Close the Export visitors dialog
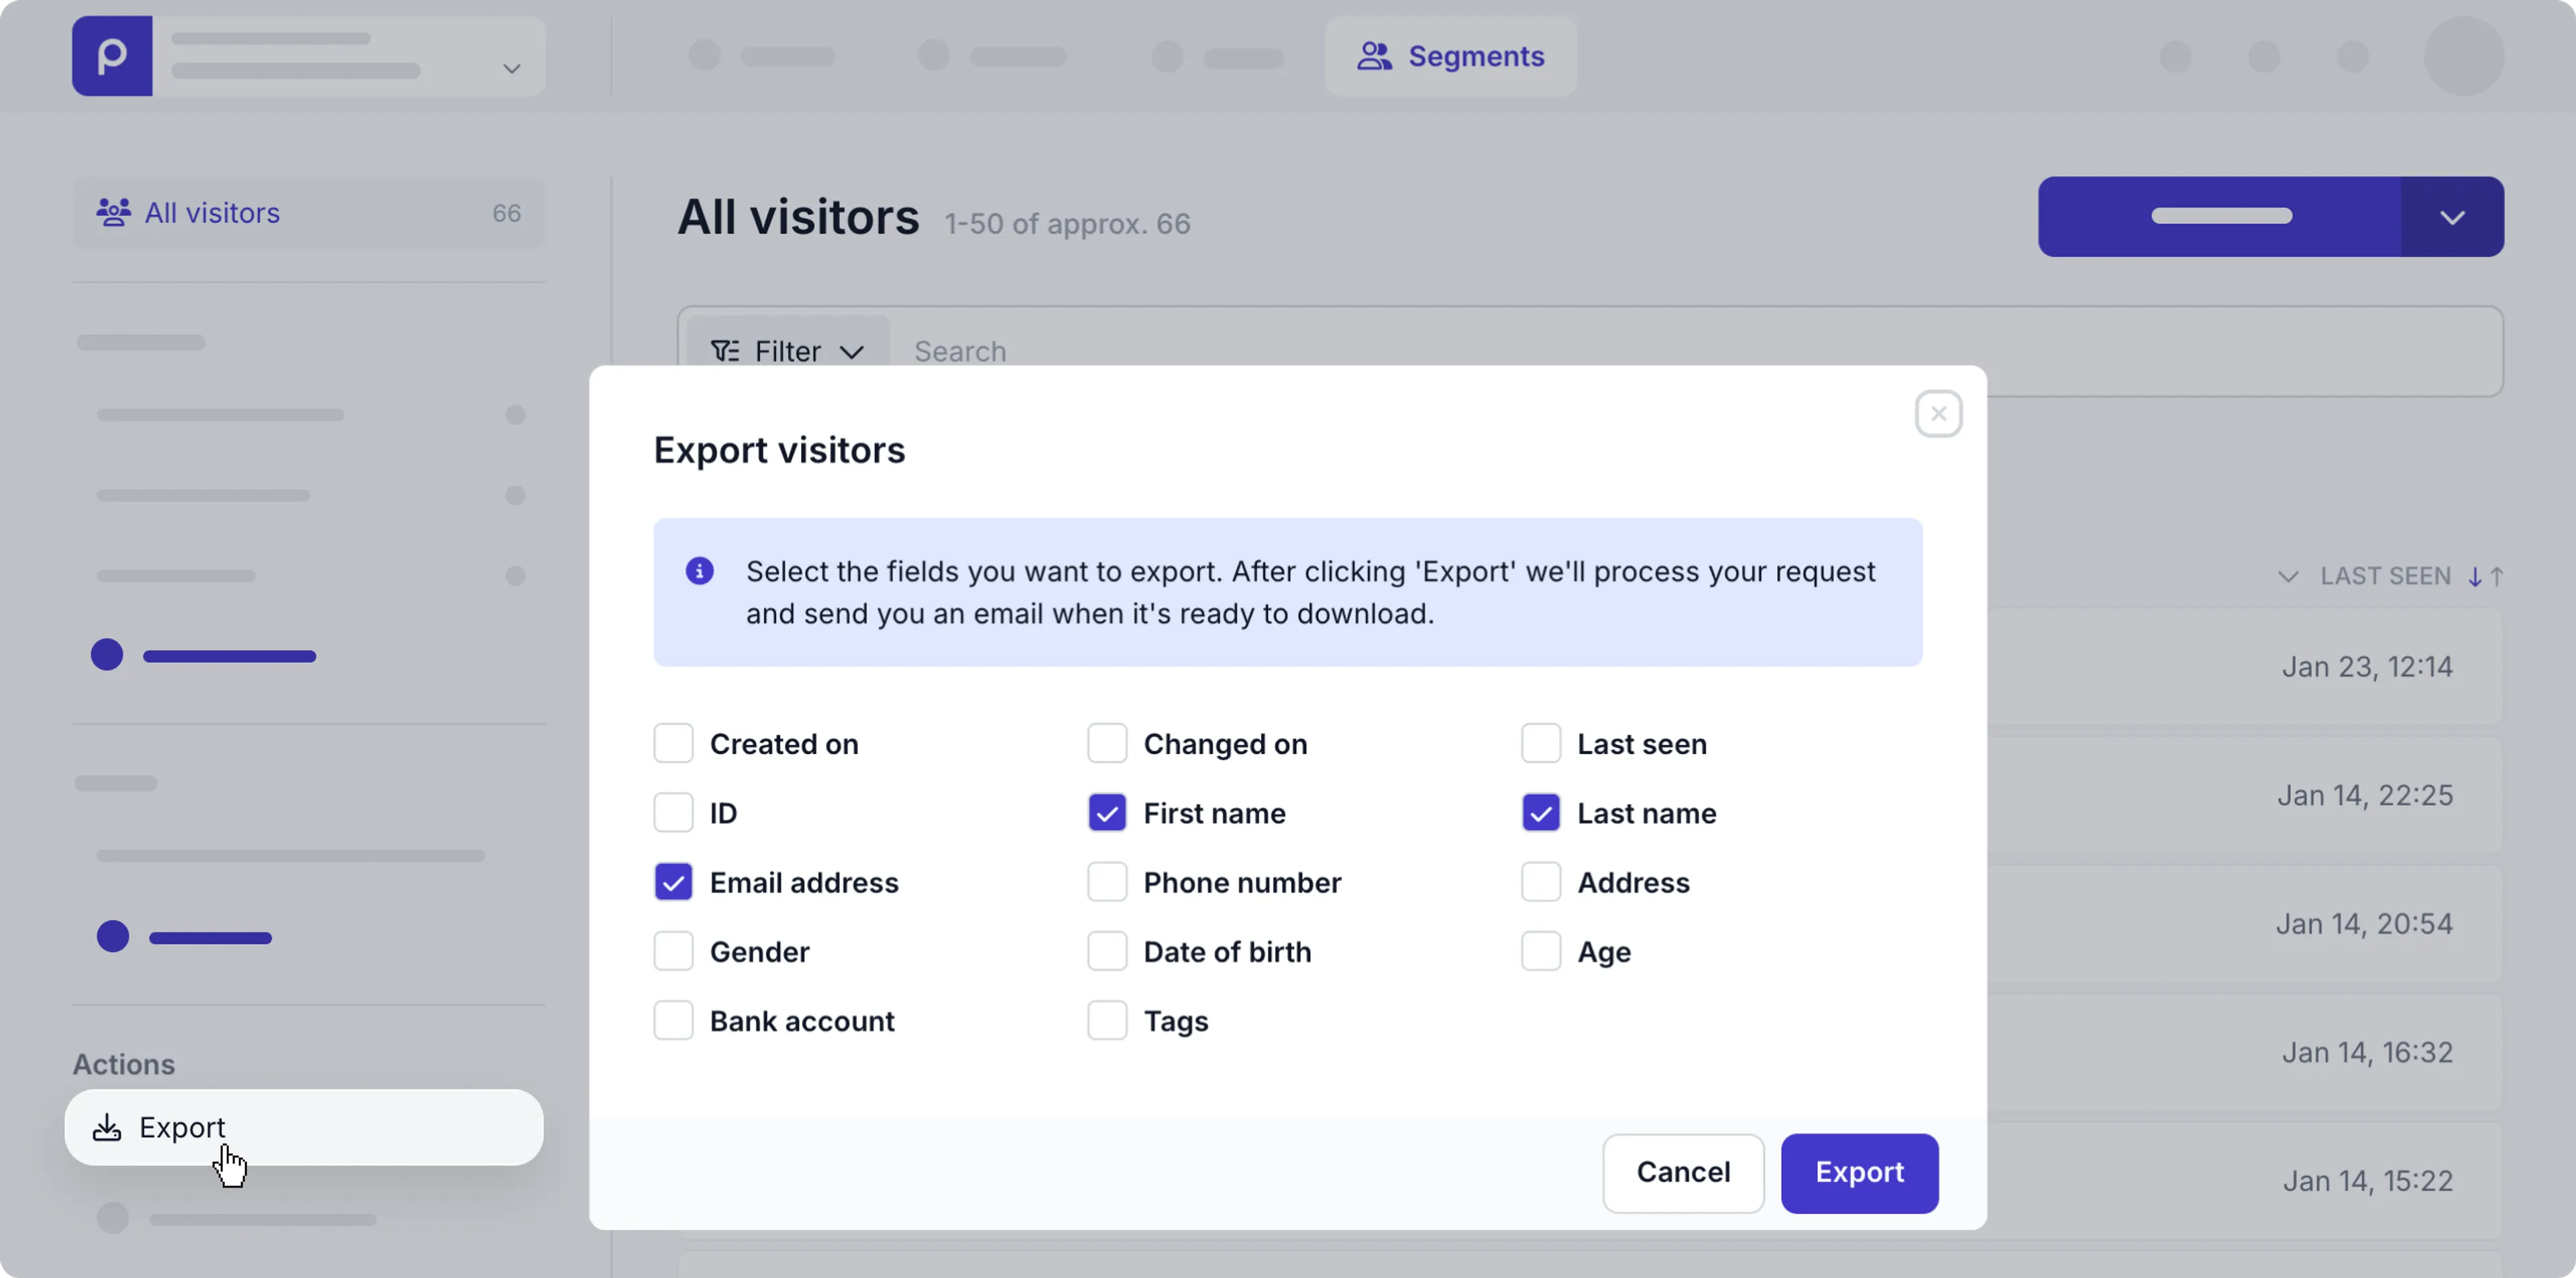 [1938, 413]
